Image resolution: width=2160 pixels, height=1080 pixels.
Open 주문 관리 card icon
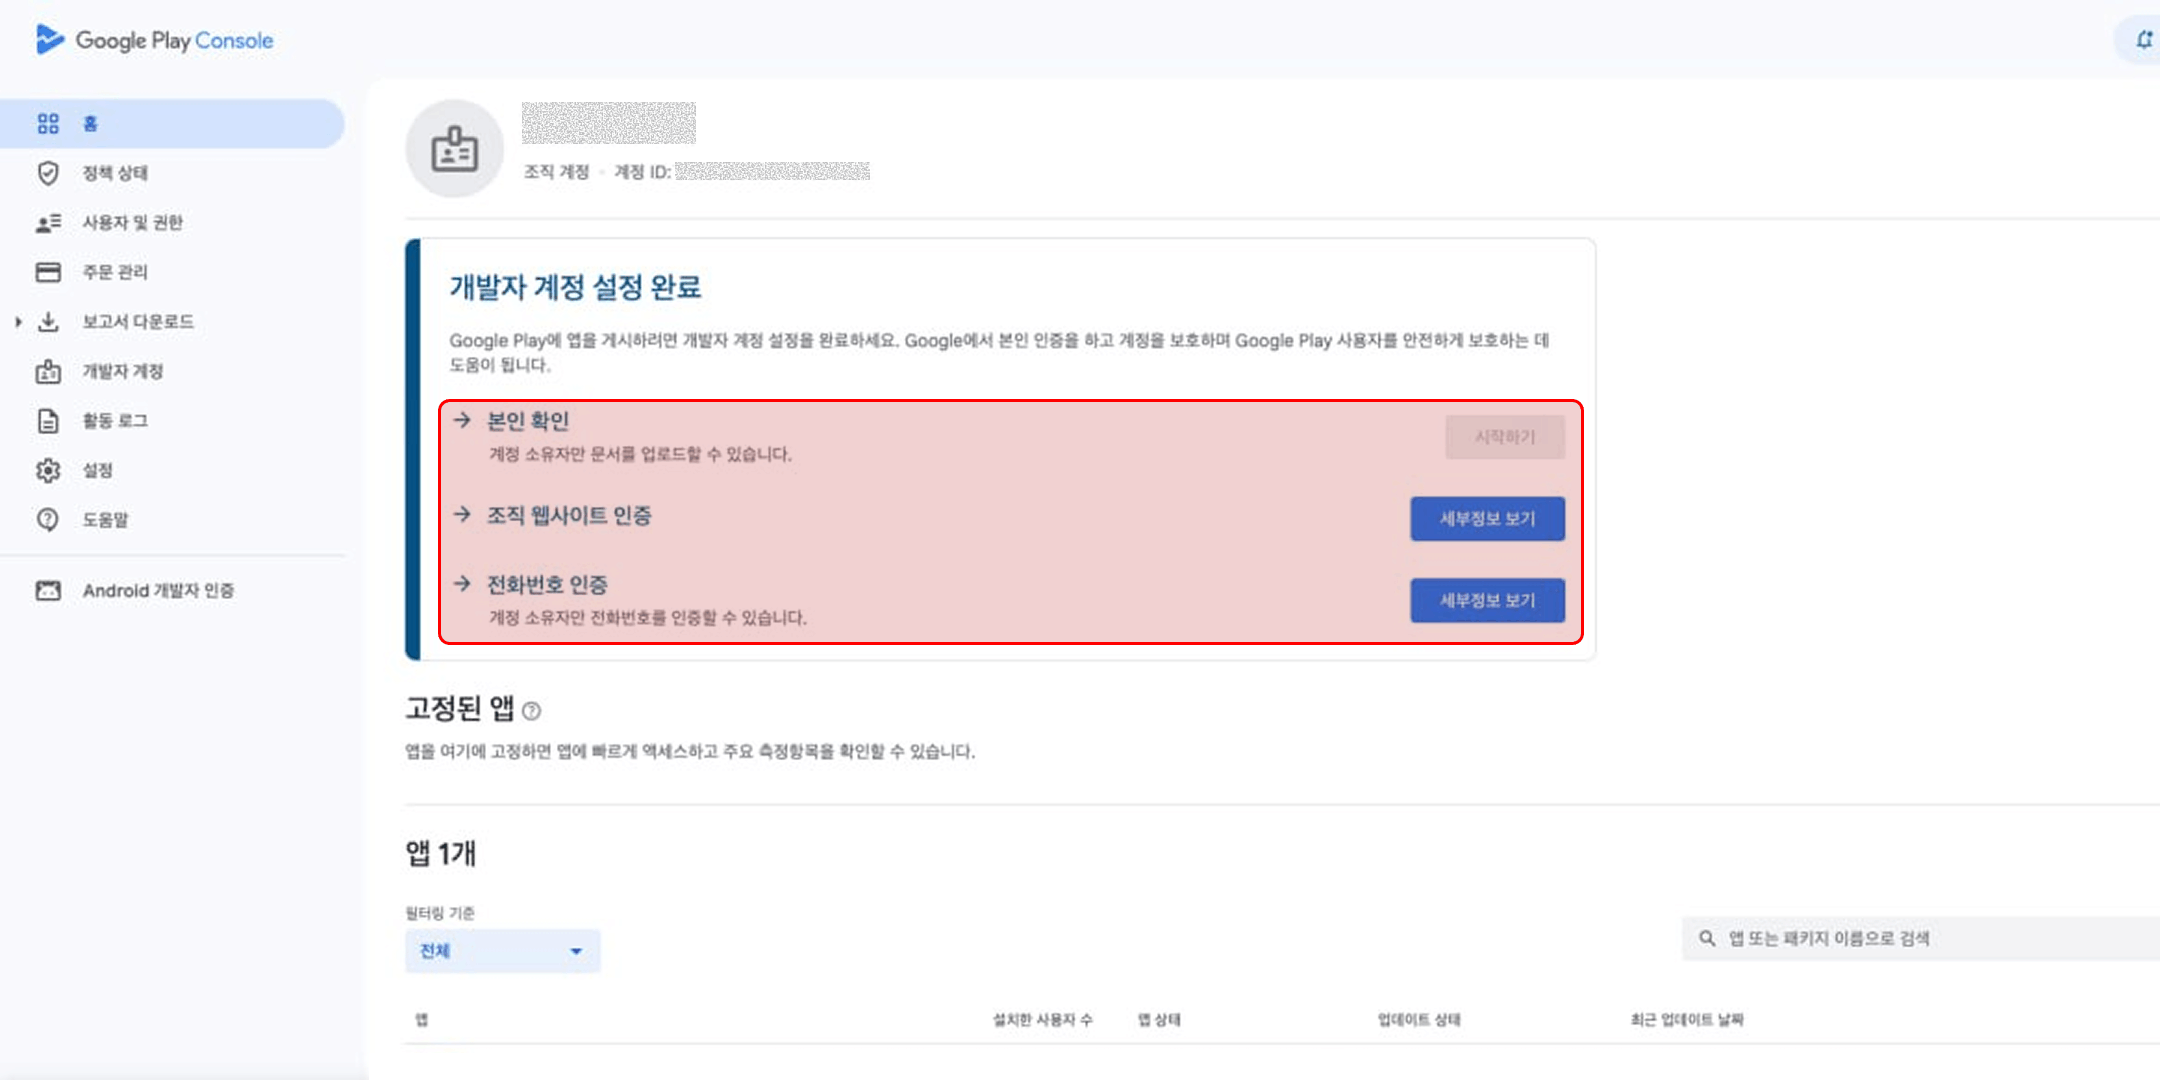(x=48, y=272)
